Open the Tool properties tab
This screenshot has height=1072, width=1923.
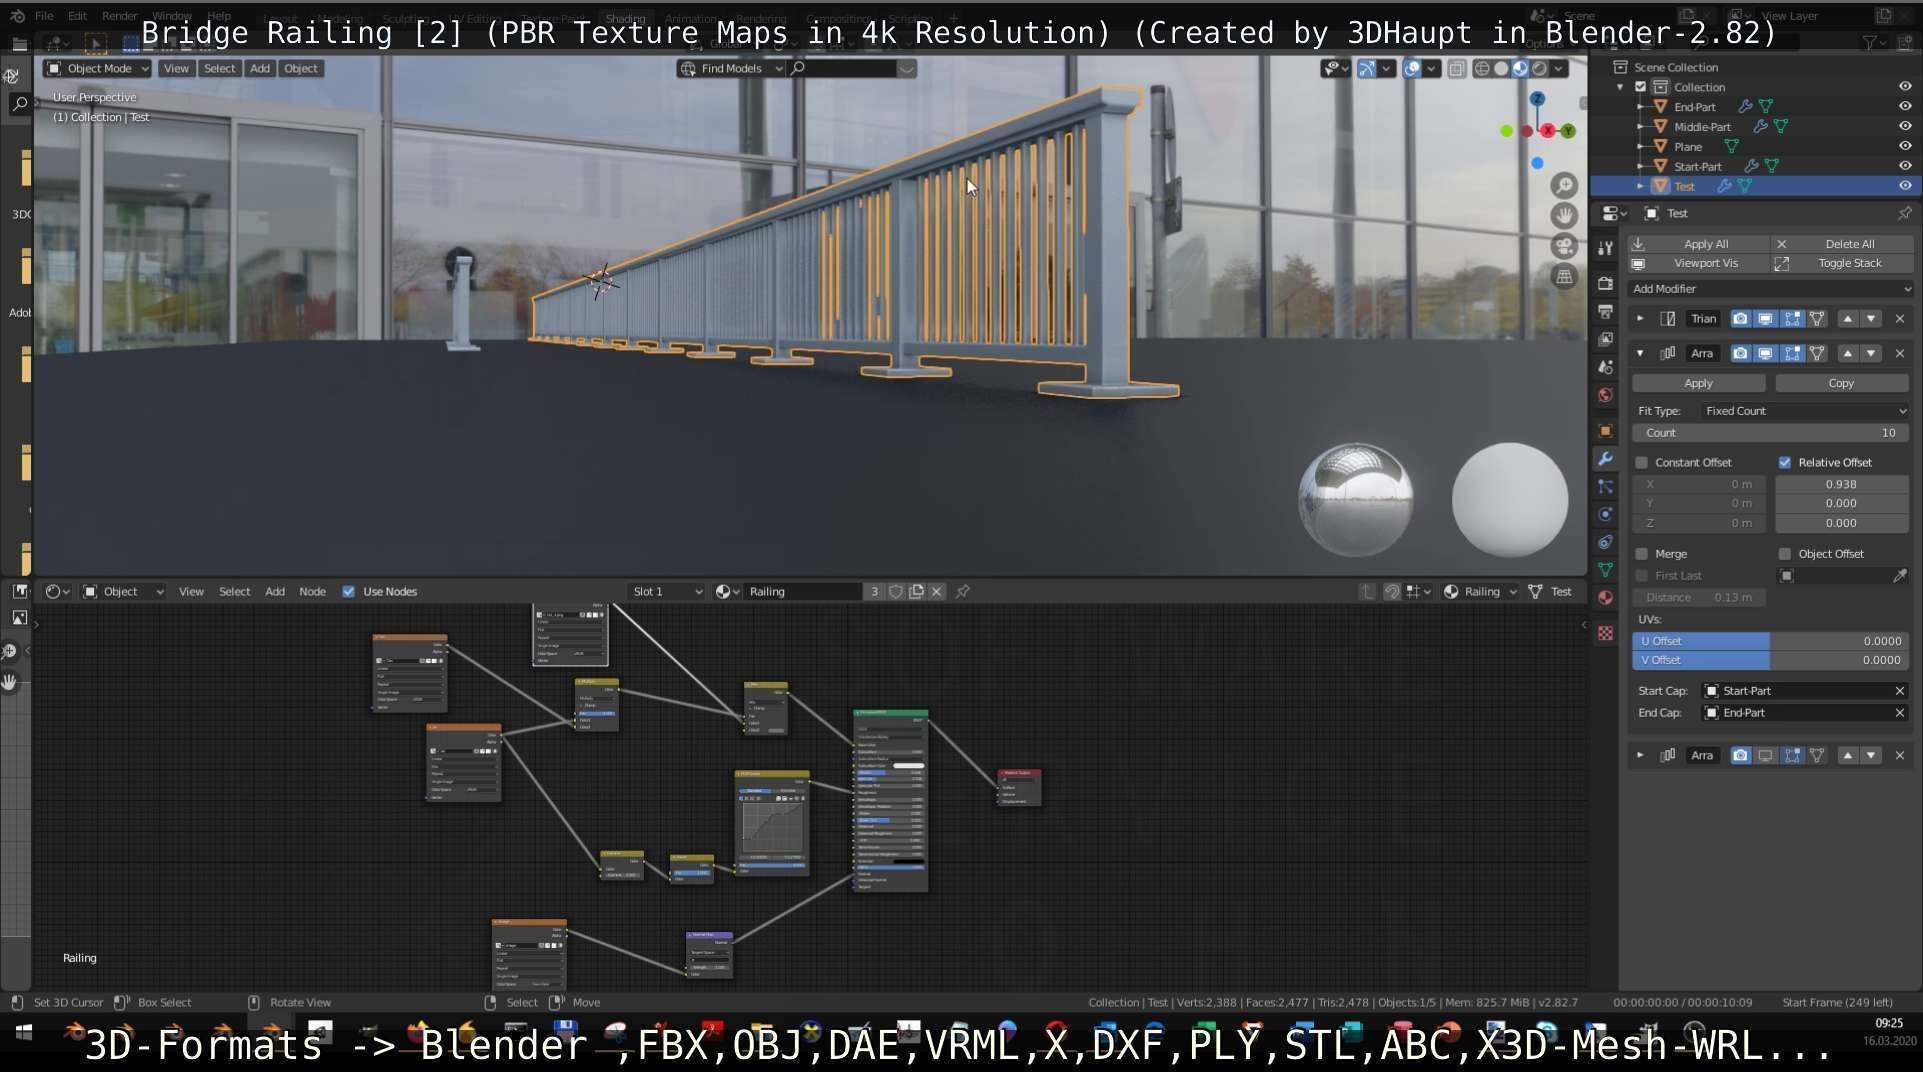pos(1605,247)
